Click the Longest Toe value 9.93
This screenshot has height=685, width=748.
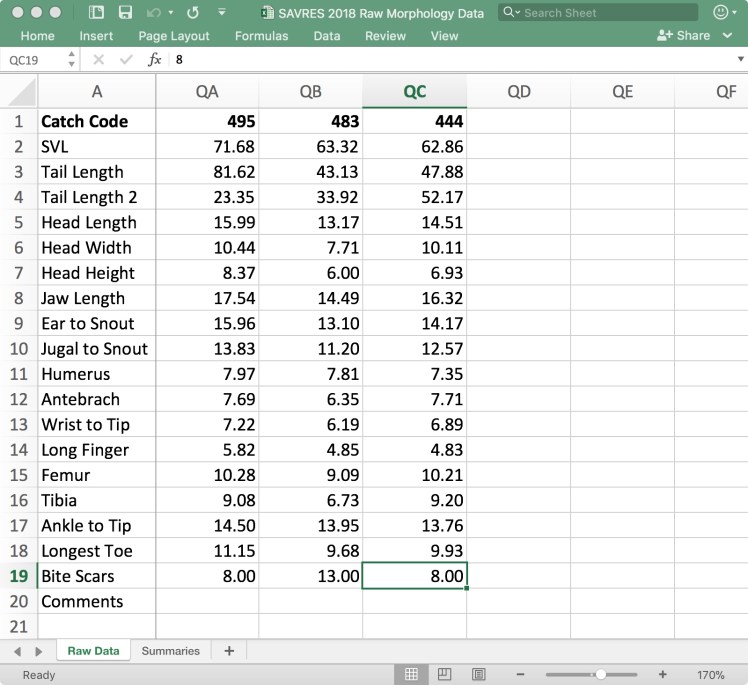415,550
